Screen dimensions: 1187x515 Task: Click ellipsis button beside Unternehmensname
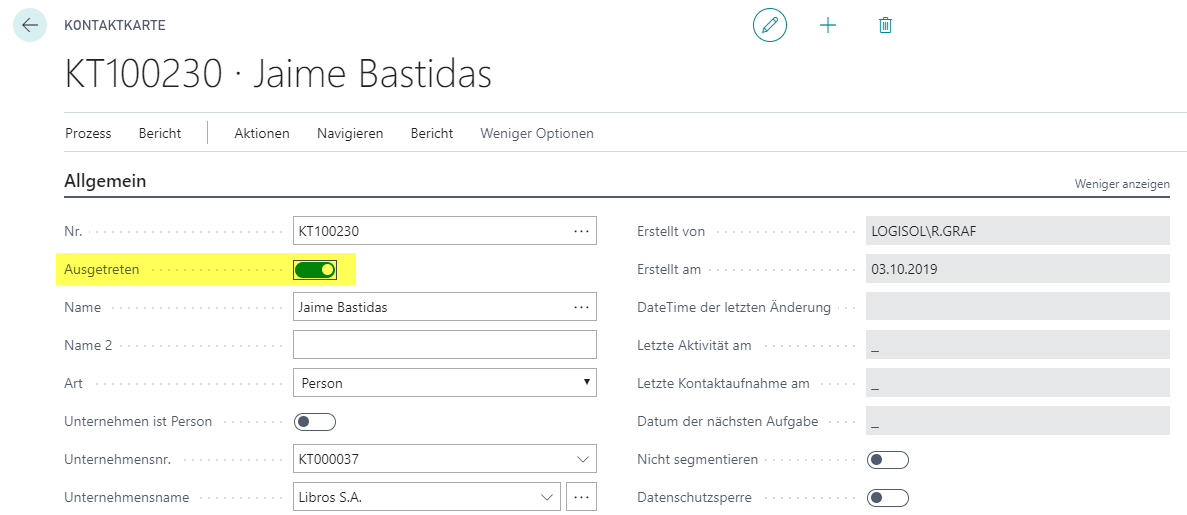point(581,497)
